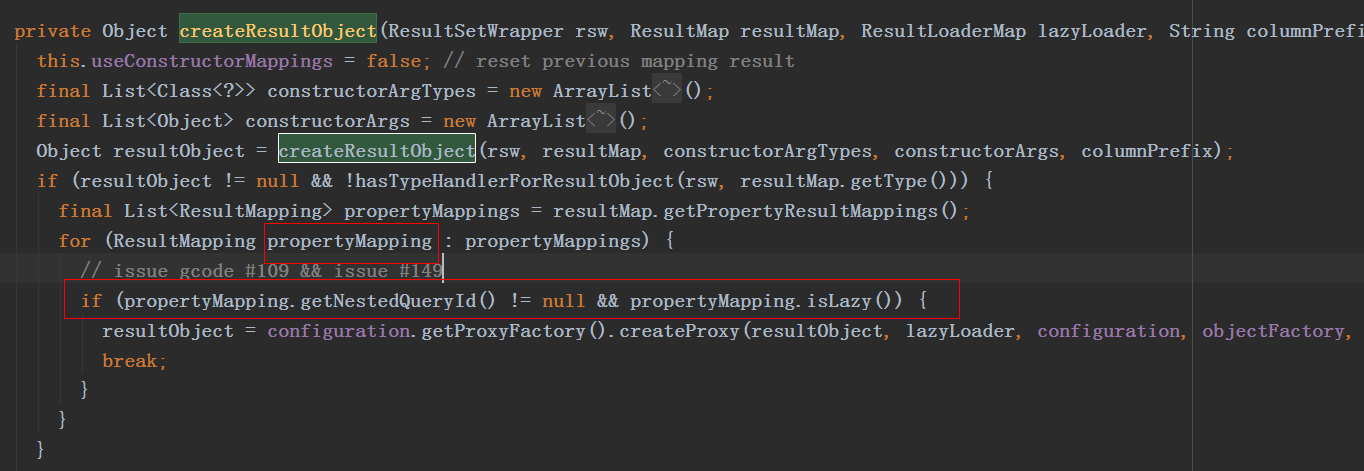Click createProxy method call
The width and height of the screenshot is (1364, 471).
click(x=680, y=331)
